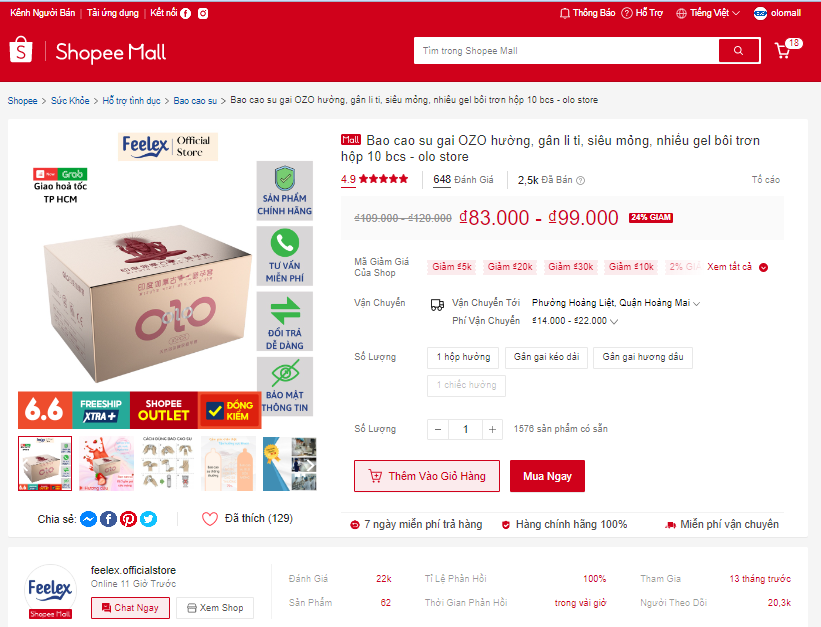Open Instagram link in top bar
821x627 pixels.
[203, 14]
